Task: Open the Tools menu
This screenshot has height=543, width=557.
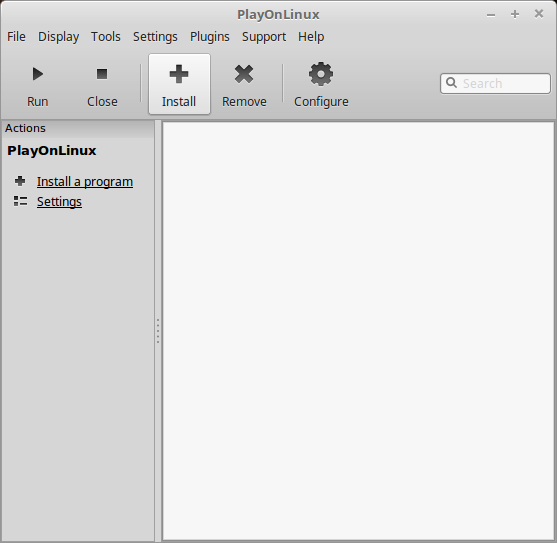Action: pos(106,37)
